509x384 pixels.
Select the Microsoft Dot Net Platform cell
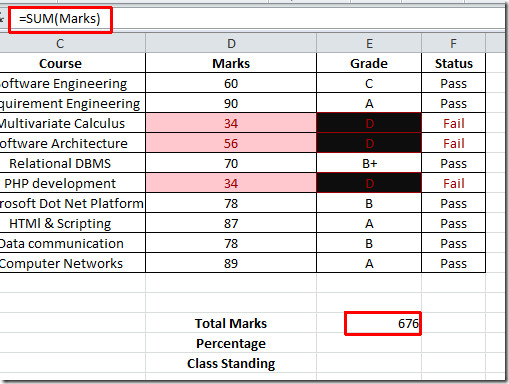pos(73,203)
